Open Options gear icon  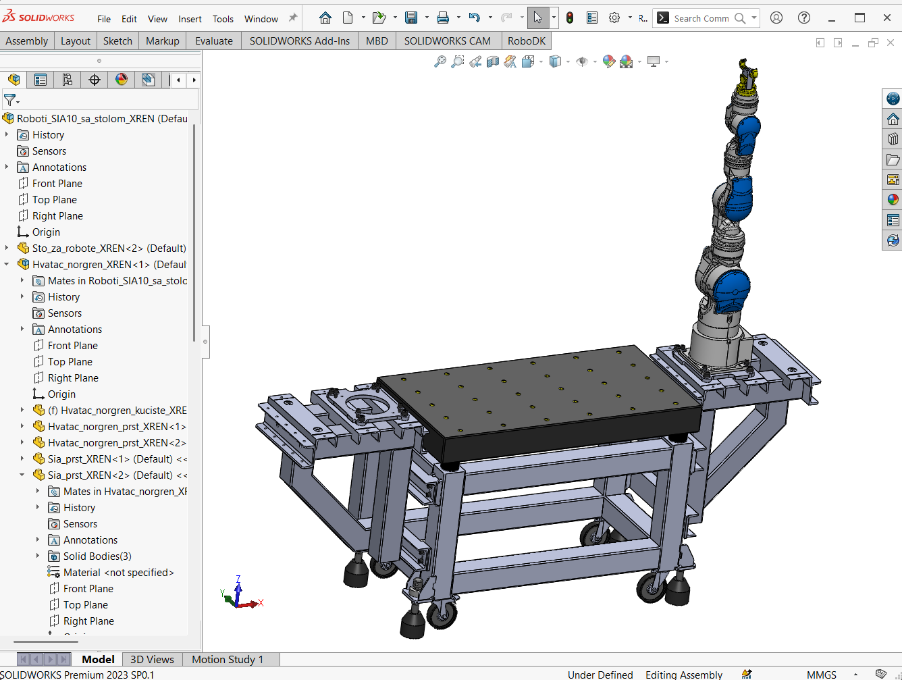point(614,18)
